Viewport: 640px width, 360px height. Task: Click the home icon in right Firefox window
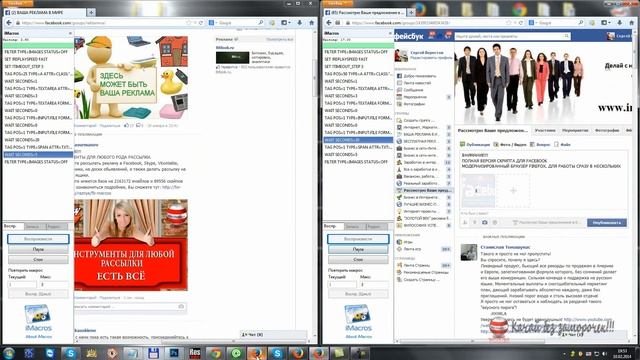(x=631, y=23)
